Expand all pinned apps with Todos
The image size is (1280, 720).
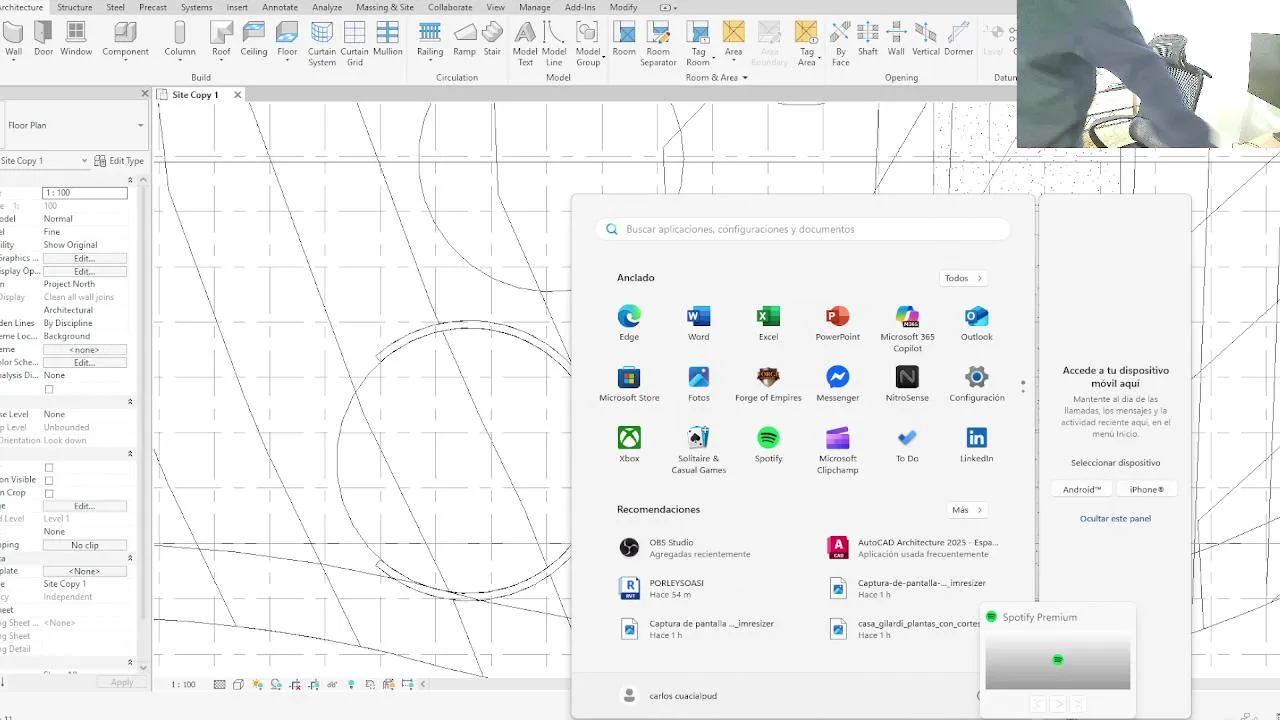[x=963, y=278]
